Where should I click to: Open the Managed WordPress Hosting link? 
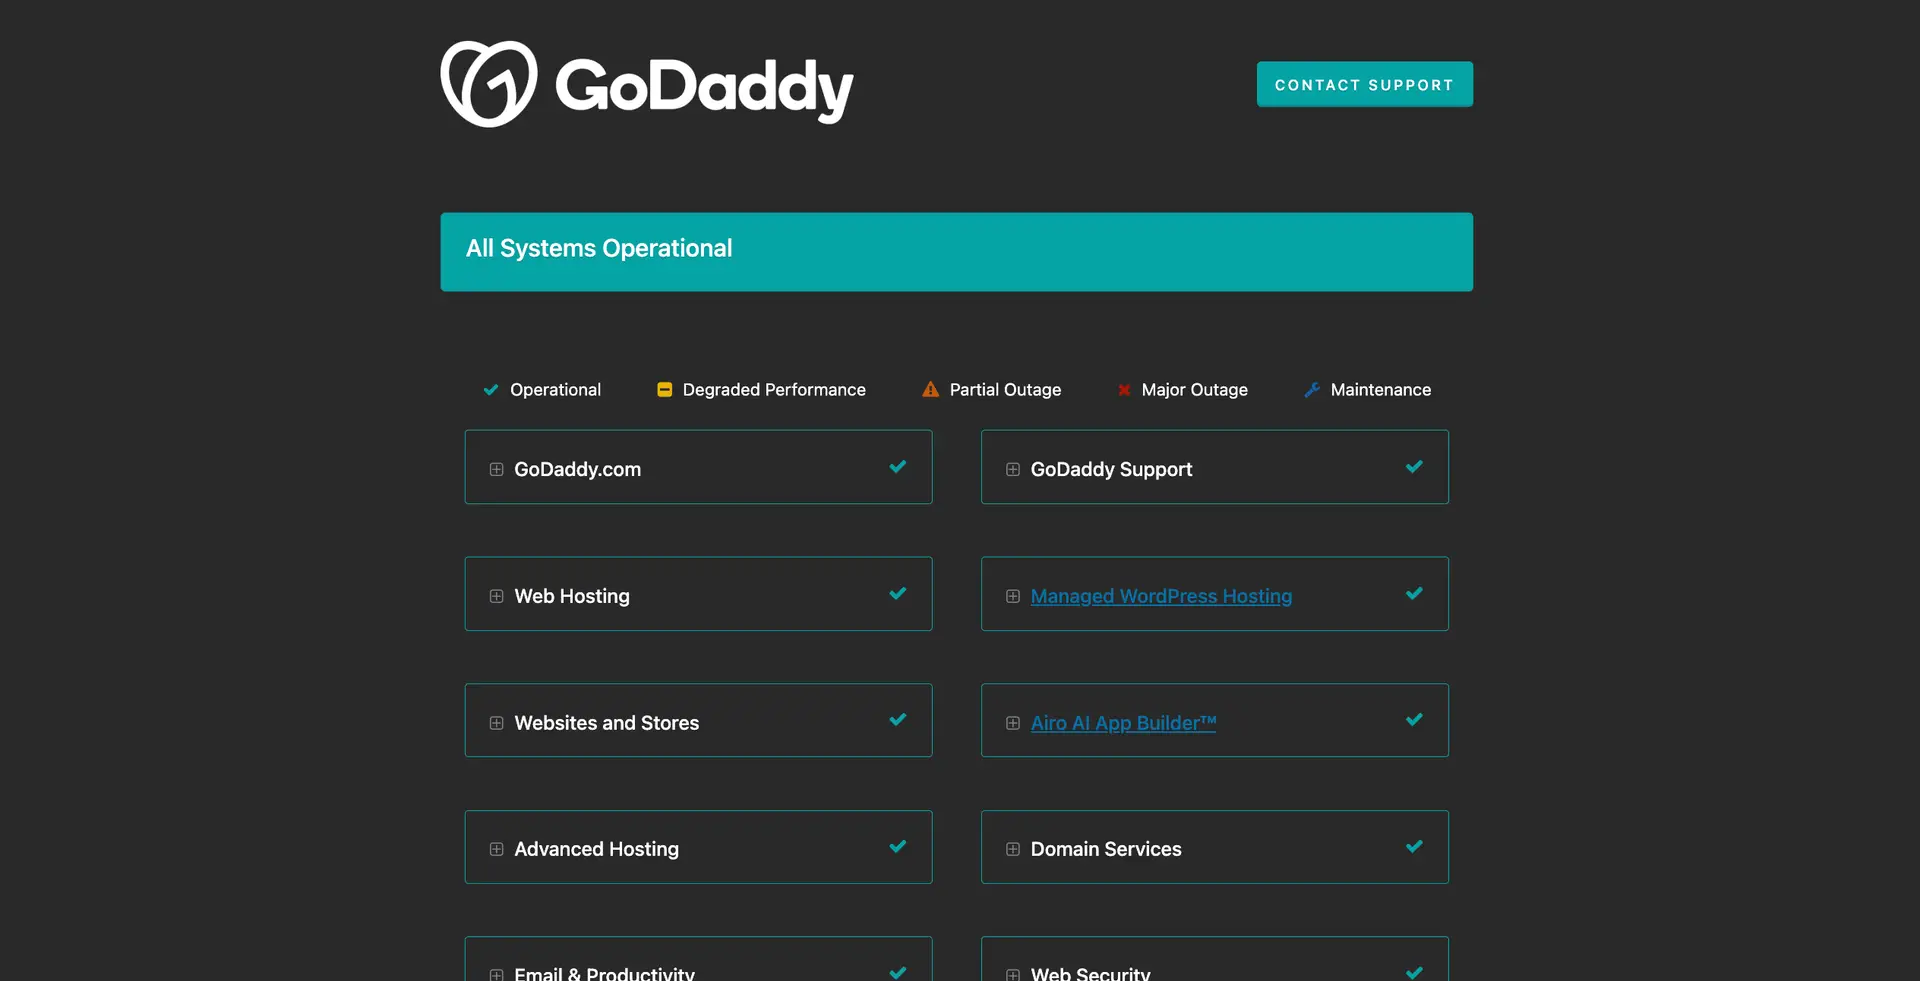coord(1161,596)
